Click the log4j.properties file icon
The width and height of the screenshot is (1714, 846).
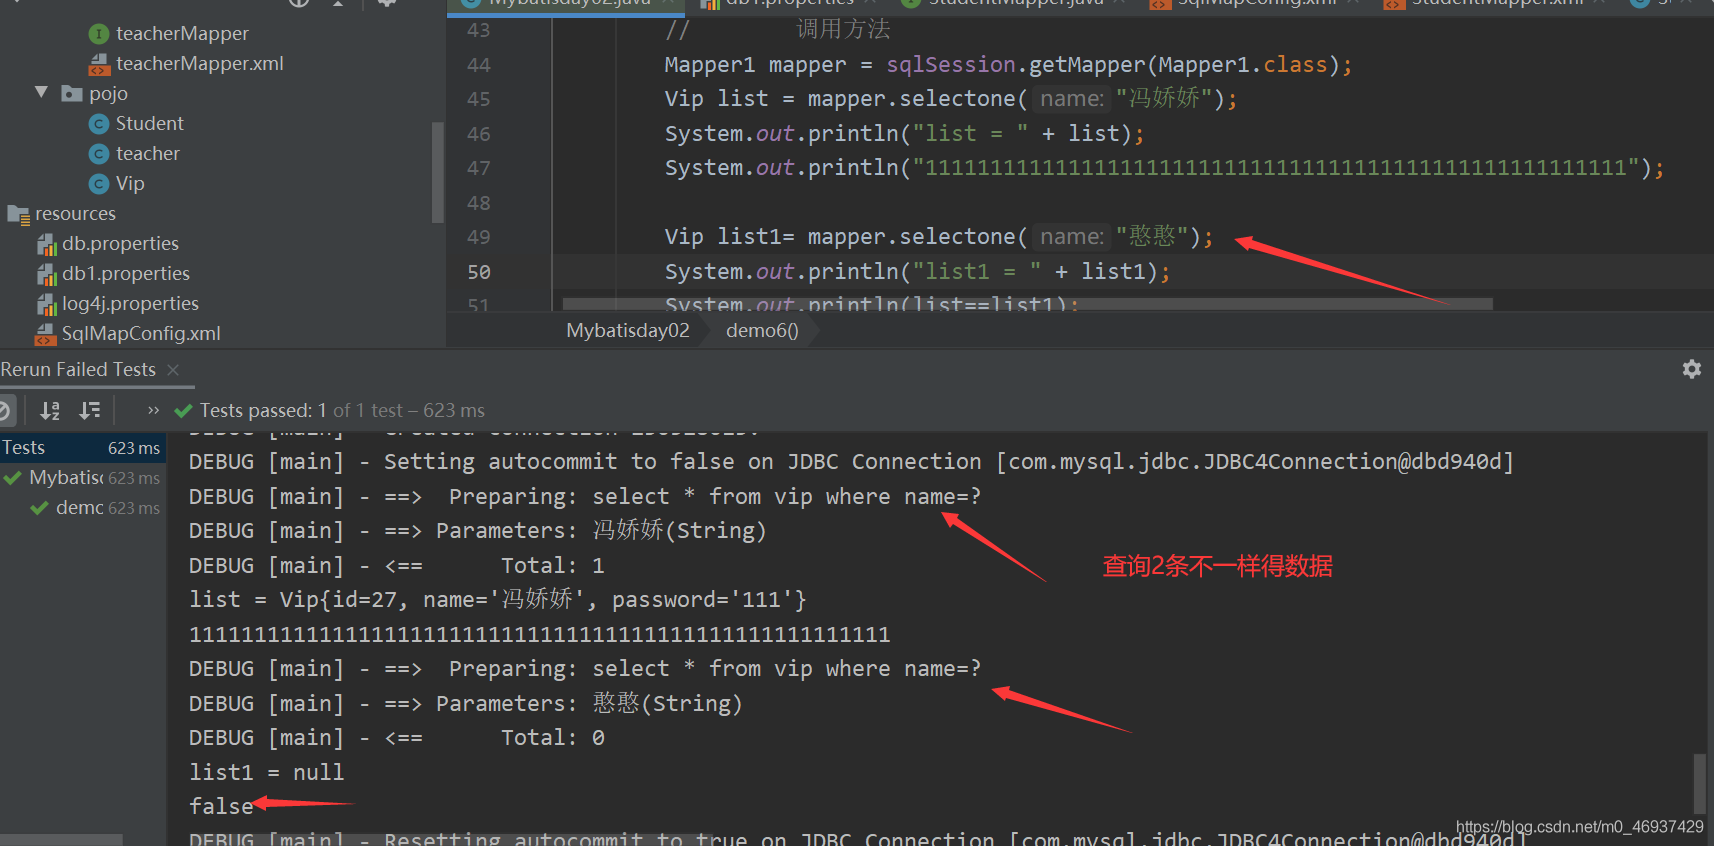pyautogui.click(x=46, y=304)
